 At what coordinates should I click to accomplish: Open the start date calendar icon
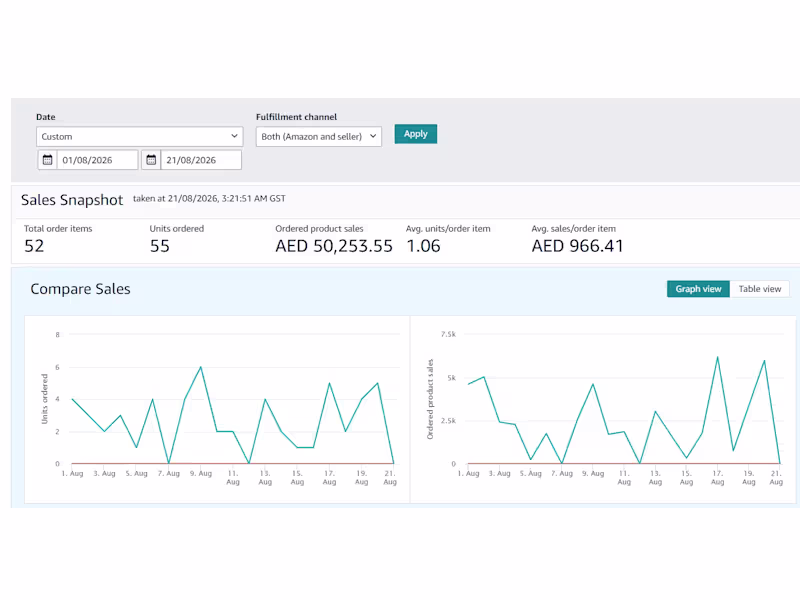(47, 160)
